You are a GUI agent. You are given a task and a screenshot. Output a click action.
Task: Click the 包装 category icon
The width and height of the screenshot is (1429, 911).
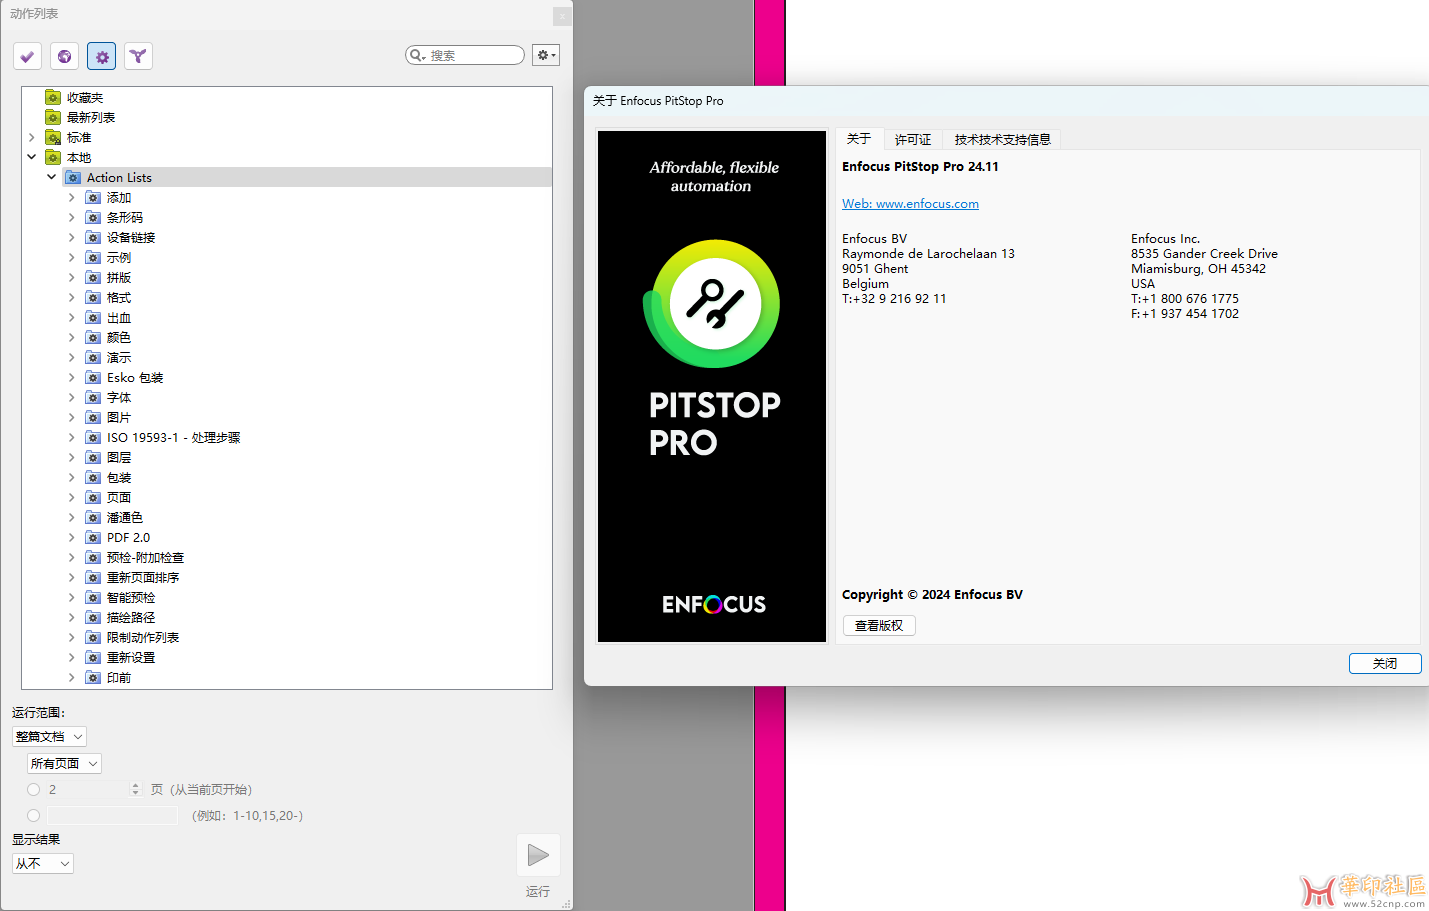pyautogui.click(x=93, y=477)
